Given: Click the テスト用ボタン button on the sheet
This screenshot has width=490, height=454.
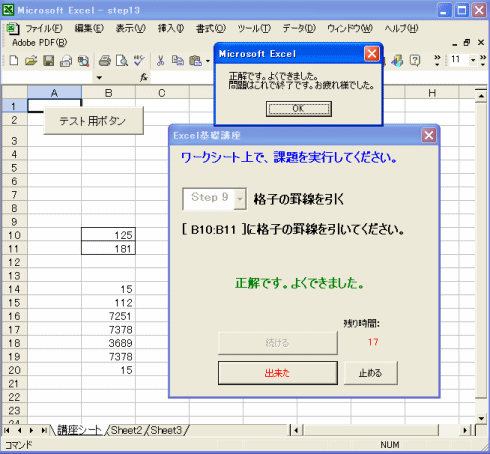Looking at the screenshot, I should (93, 121).
